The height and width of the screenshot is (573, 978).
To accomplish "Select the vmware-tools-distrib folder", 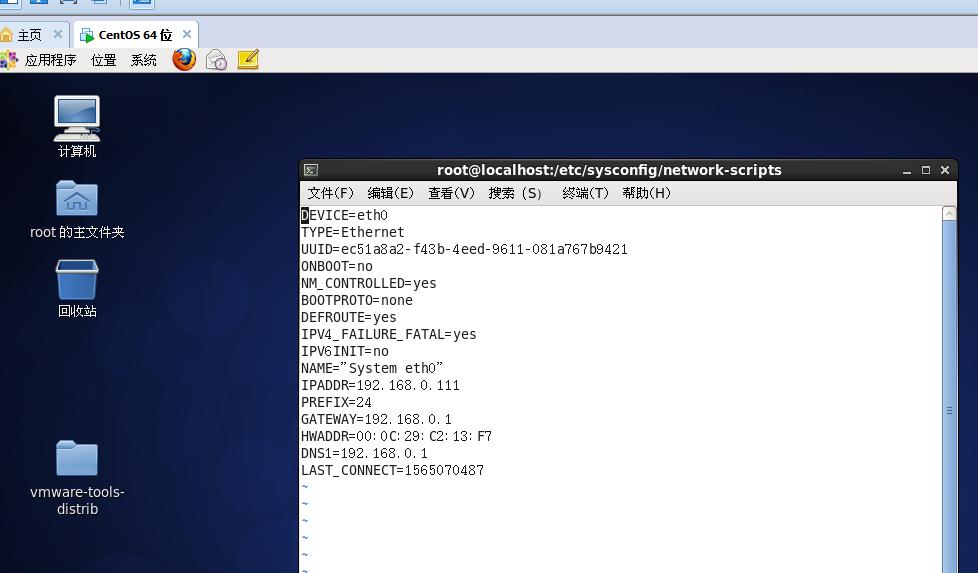I will (x=77, y=478).
